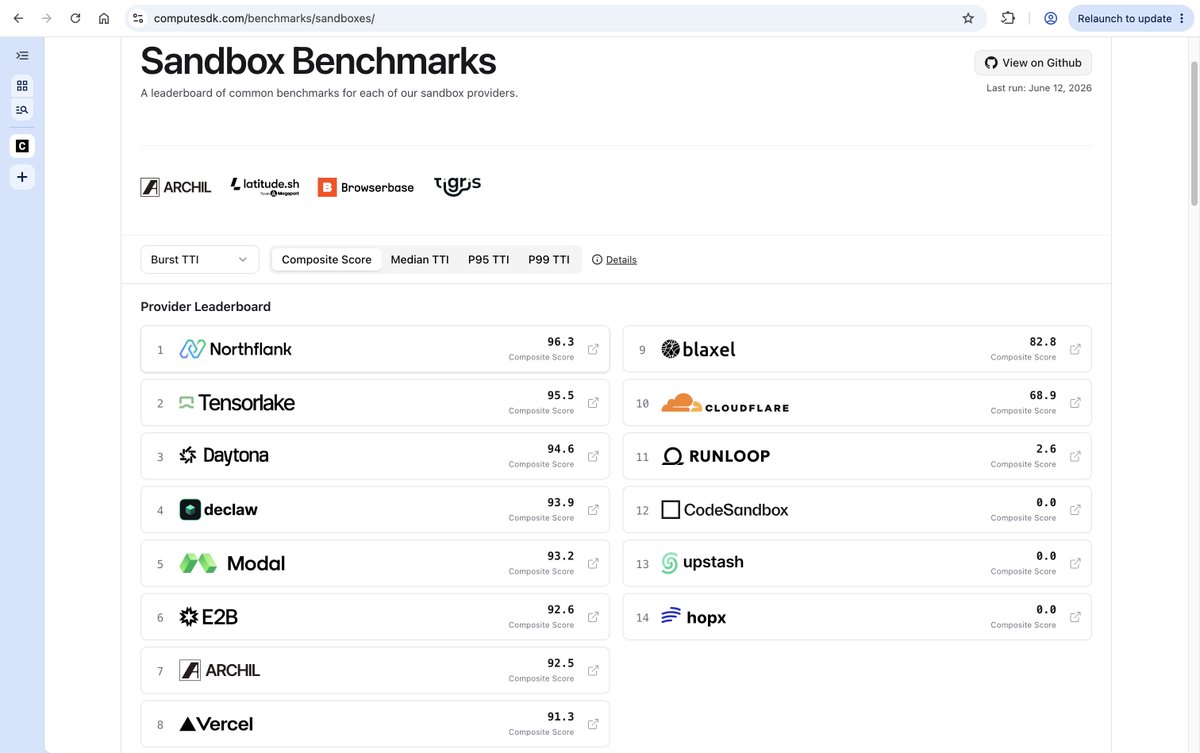Click the 68.9 composite score value
This screenshot has height=753, width=1200.
(x=1043, y=396)
